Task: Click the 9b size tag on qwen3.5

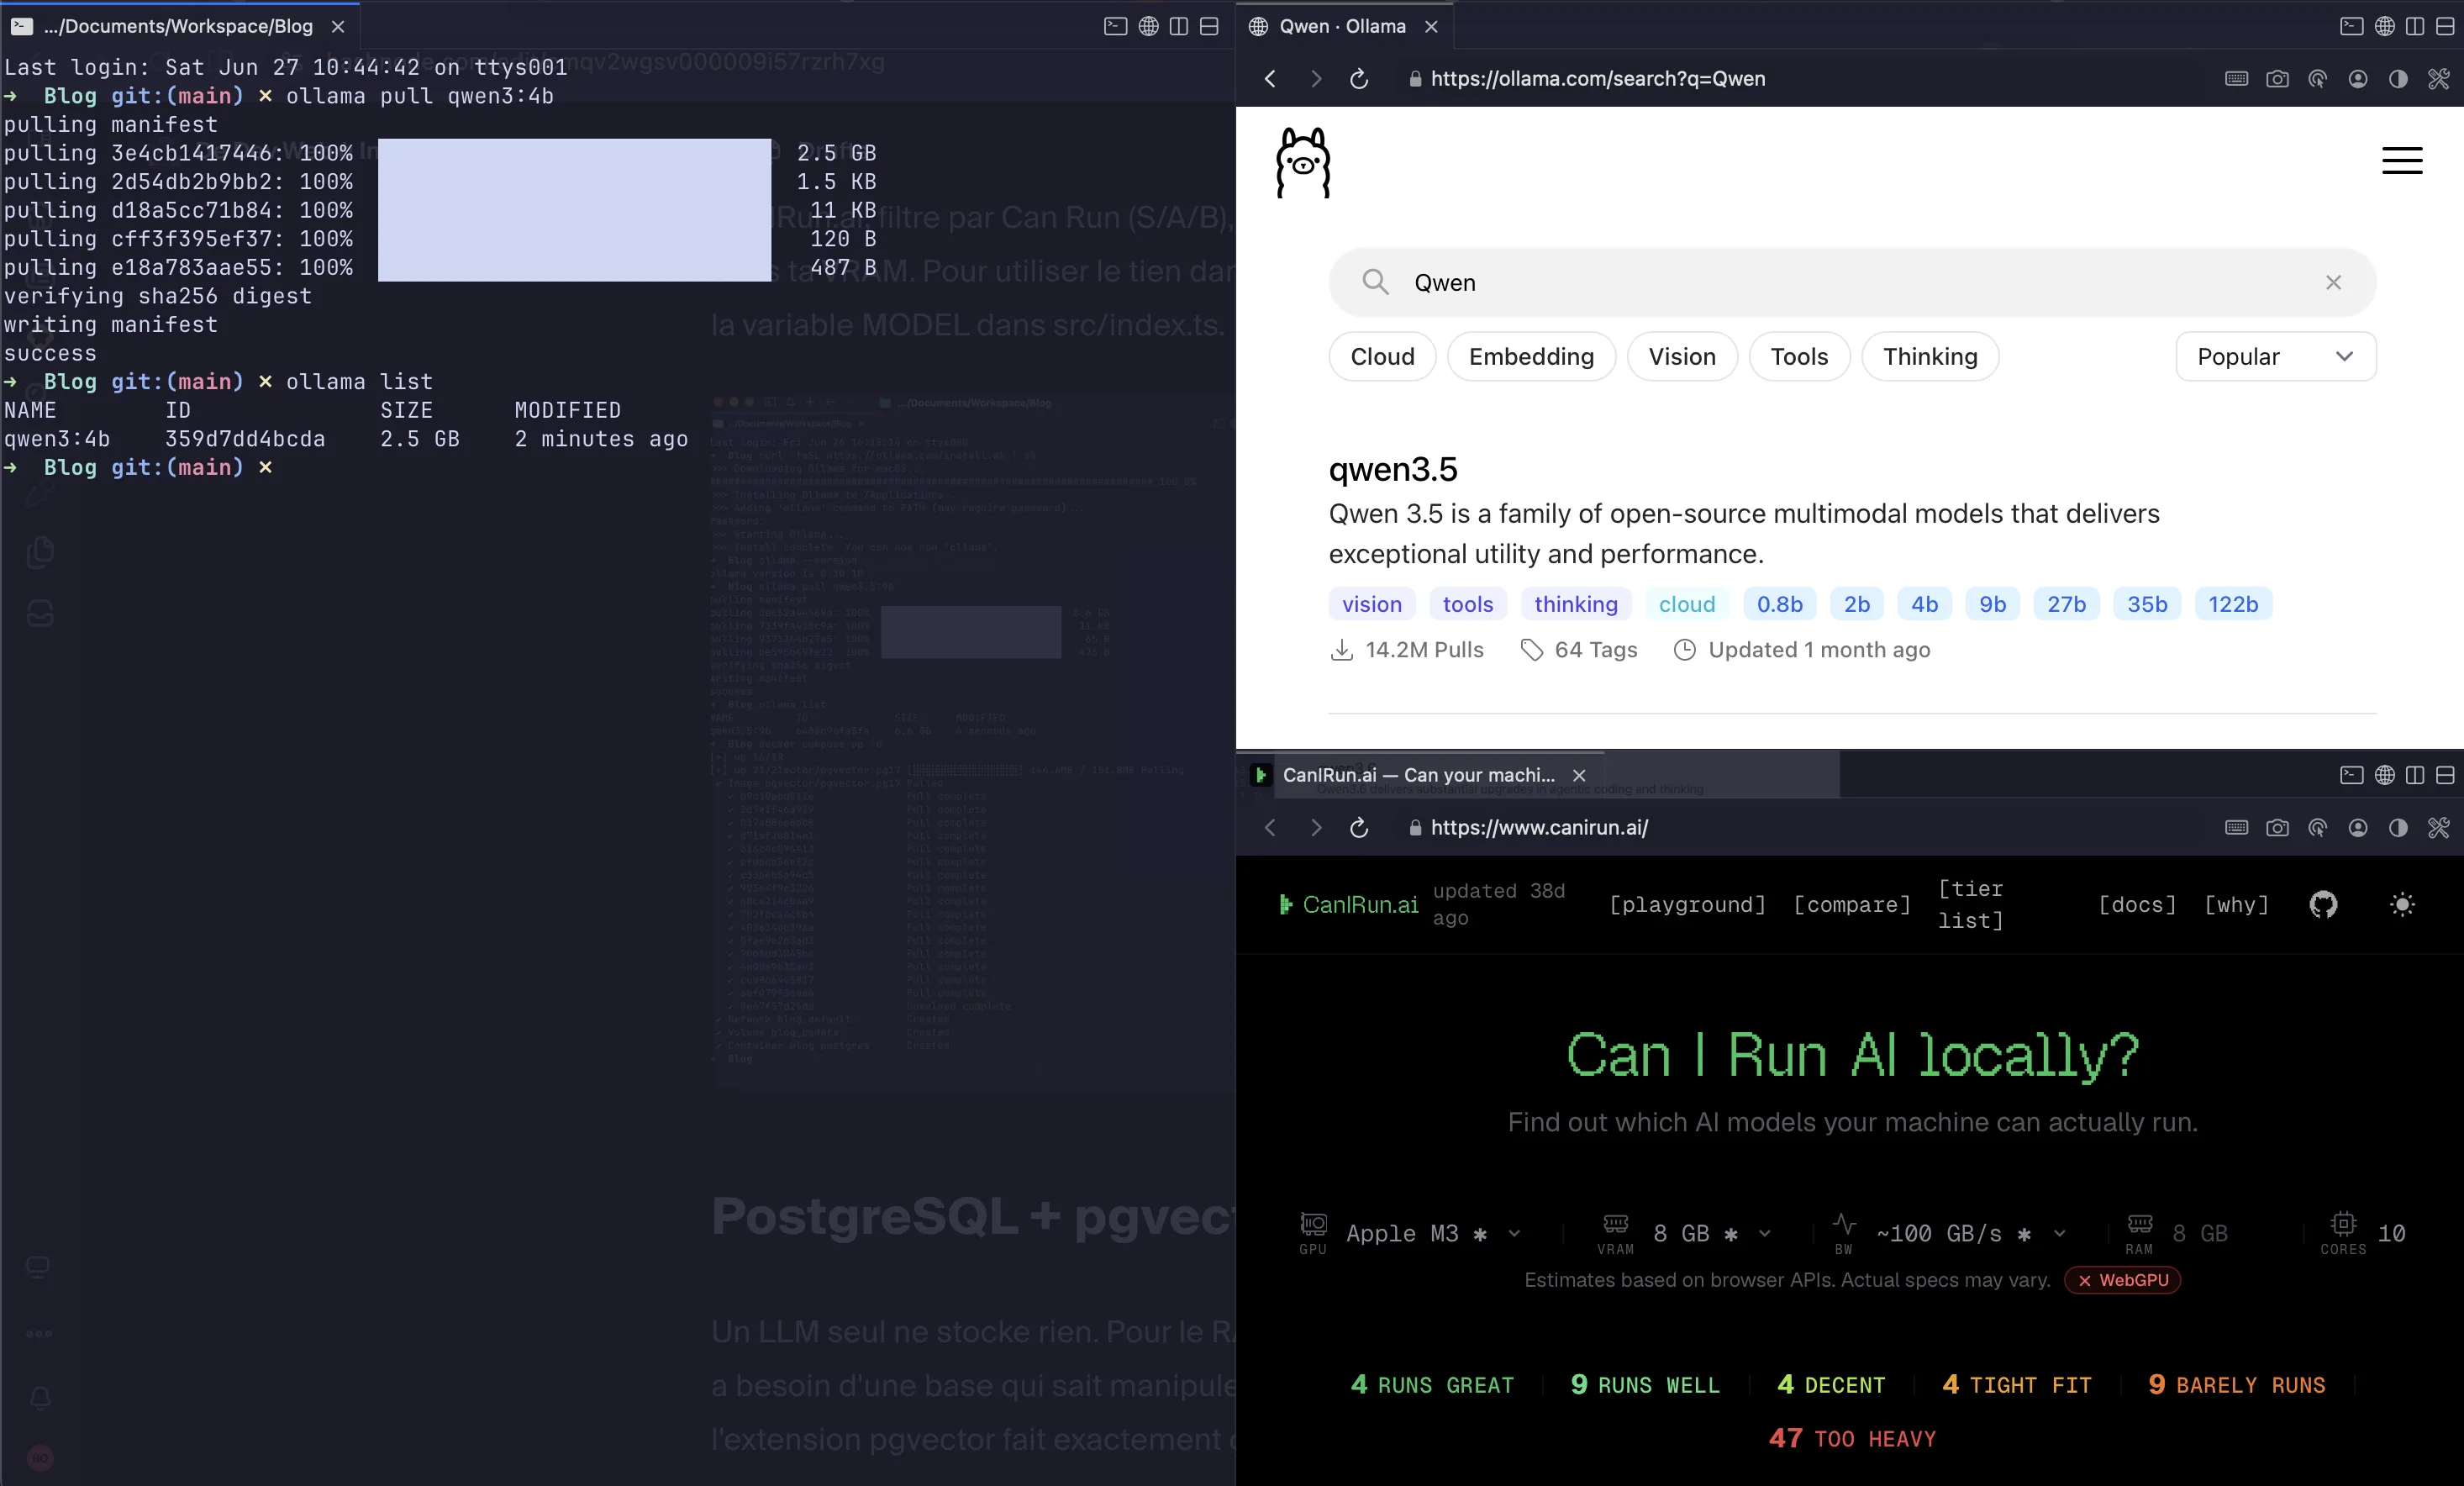Action: point(1992,604)
